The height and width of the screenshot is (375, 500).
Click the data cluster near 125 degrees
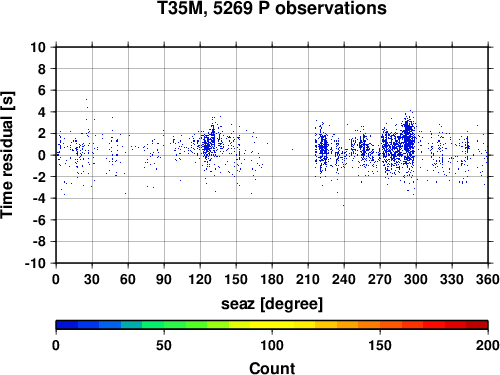click(x=207, y=147)
